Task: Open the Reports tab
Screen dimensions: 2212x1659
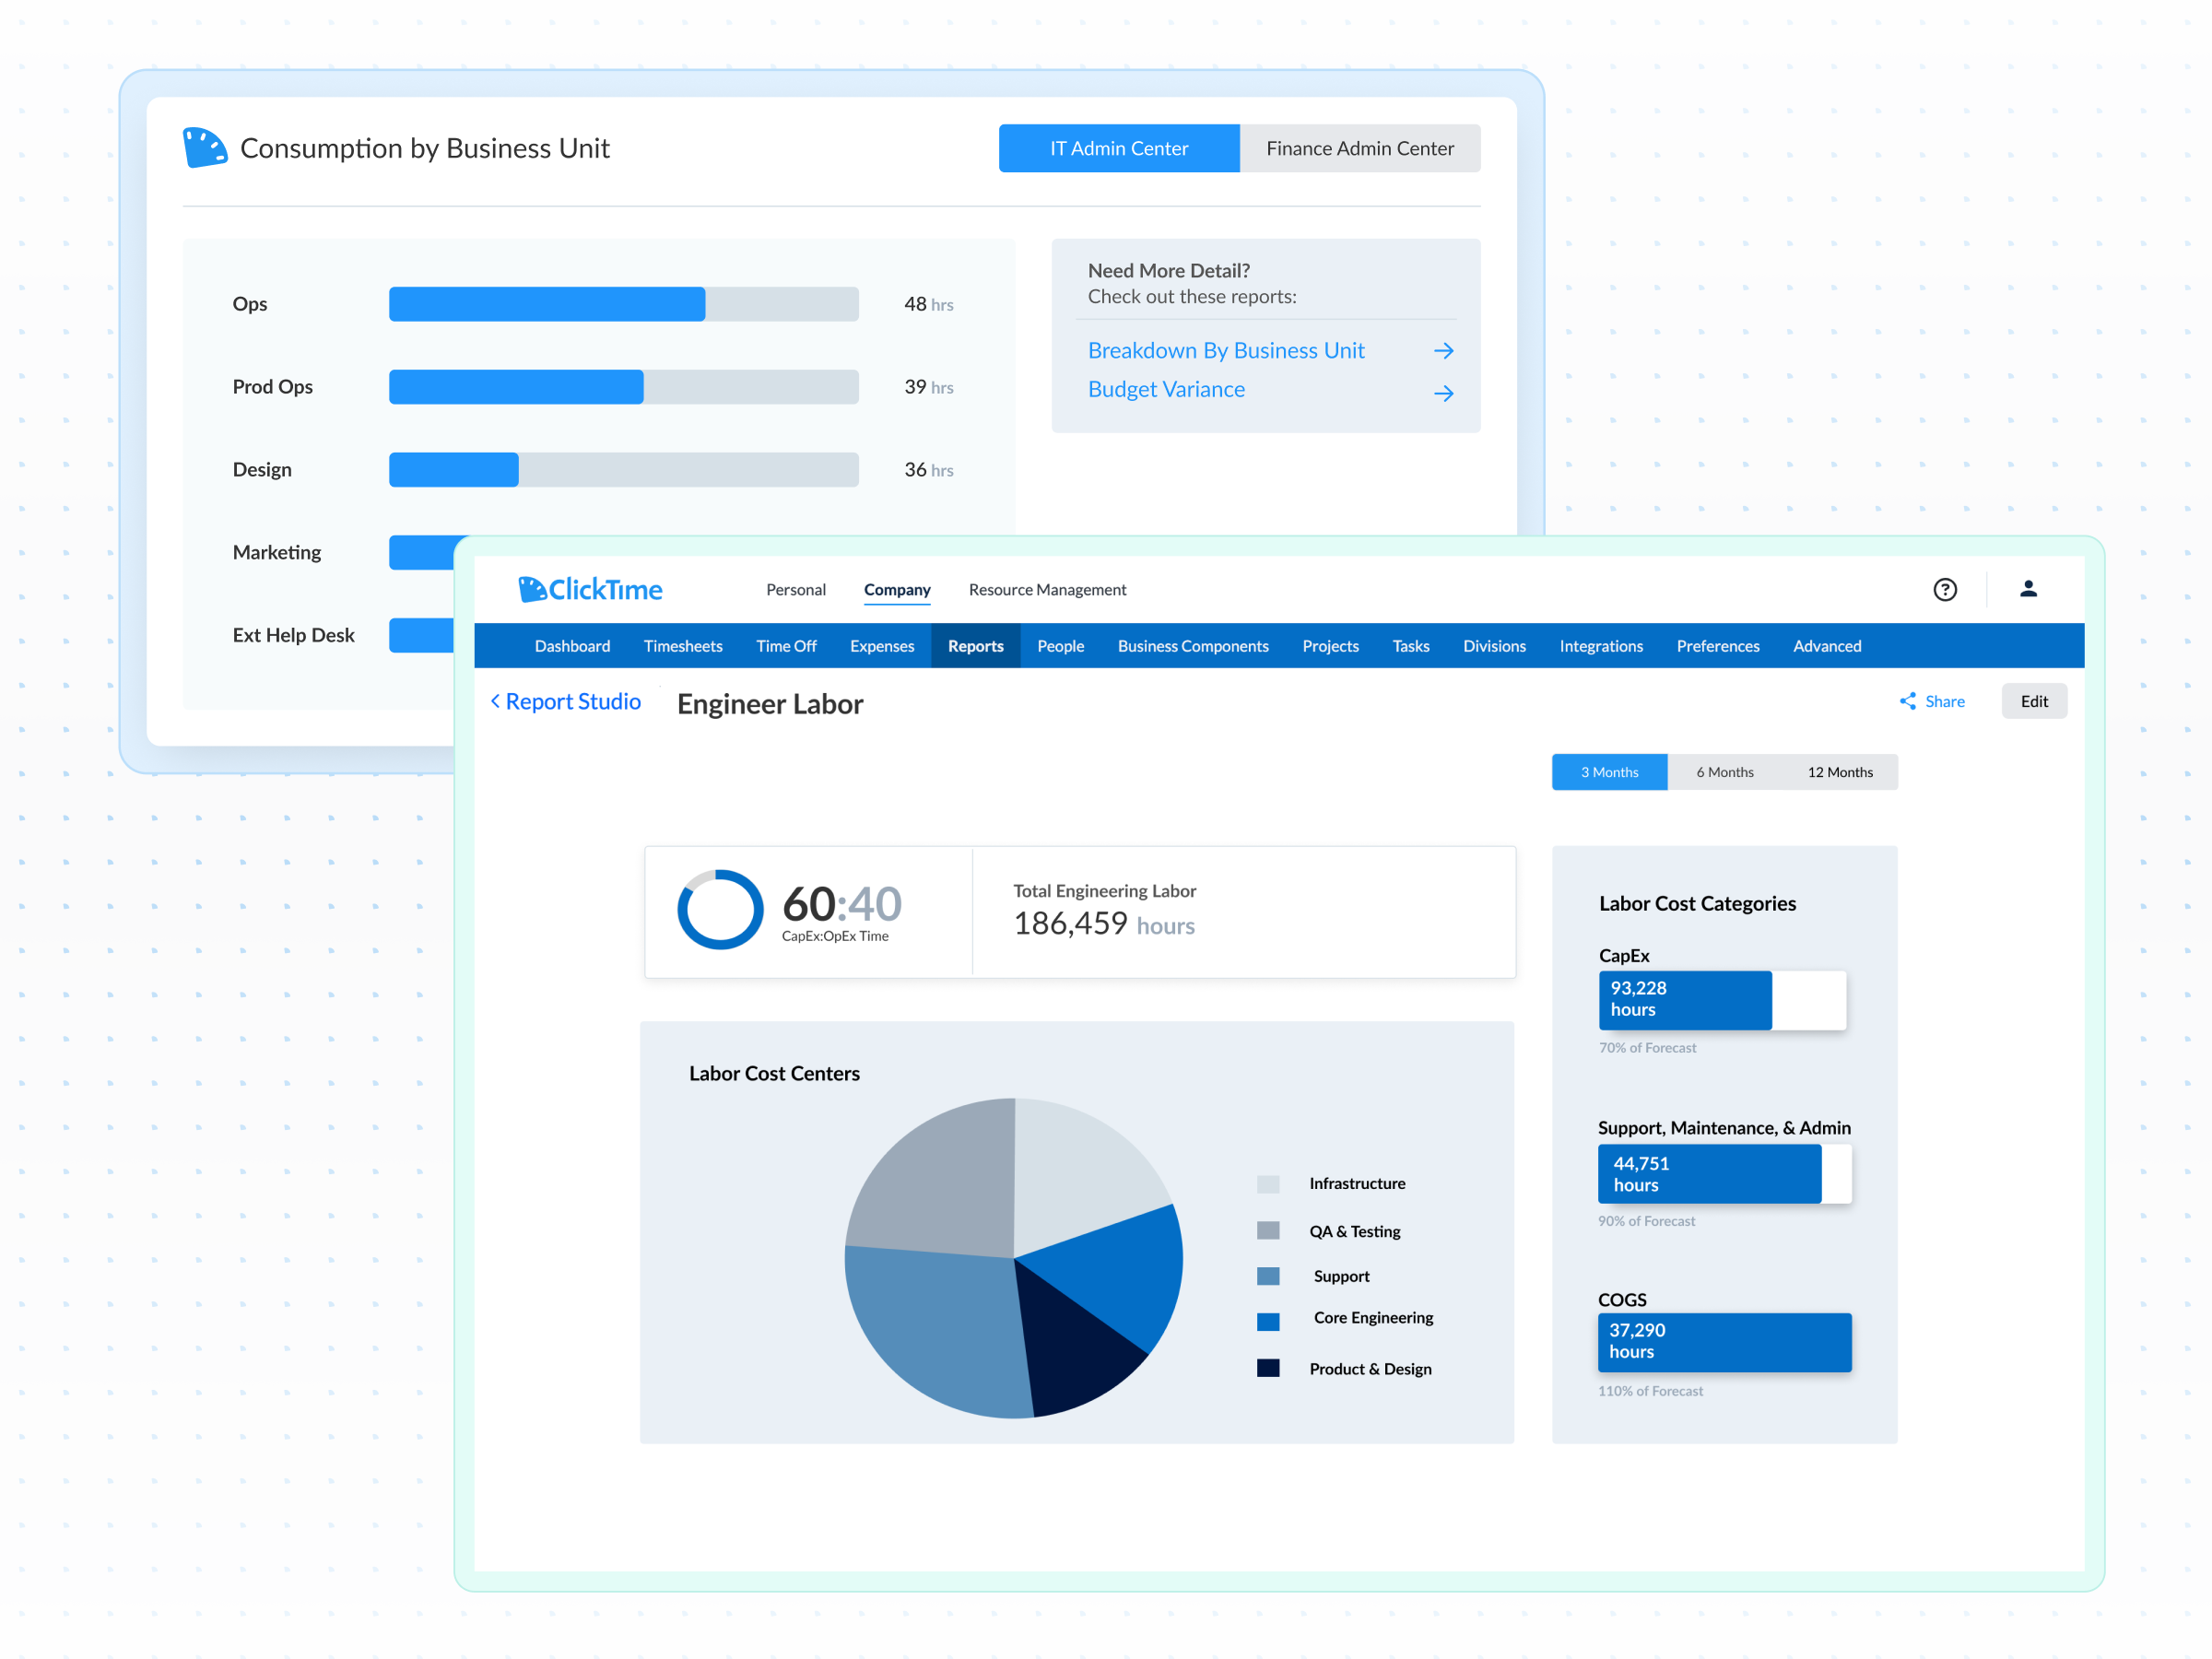Action: coord(975,646)
